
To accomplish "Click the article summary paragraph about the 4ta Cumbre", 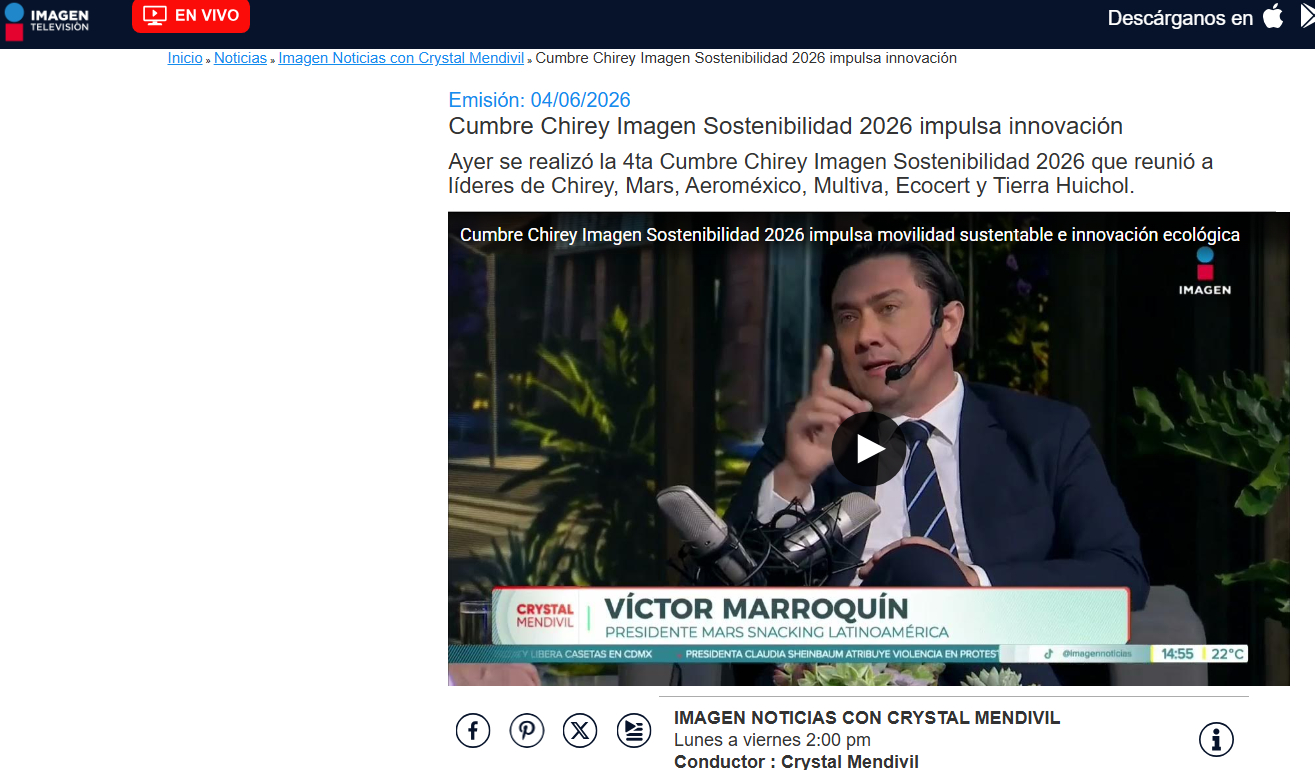I will (x=831, y=174).
